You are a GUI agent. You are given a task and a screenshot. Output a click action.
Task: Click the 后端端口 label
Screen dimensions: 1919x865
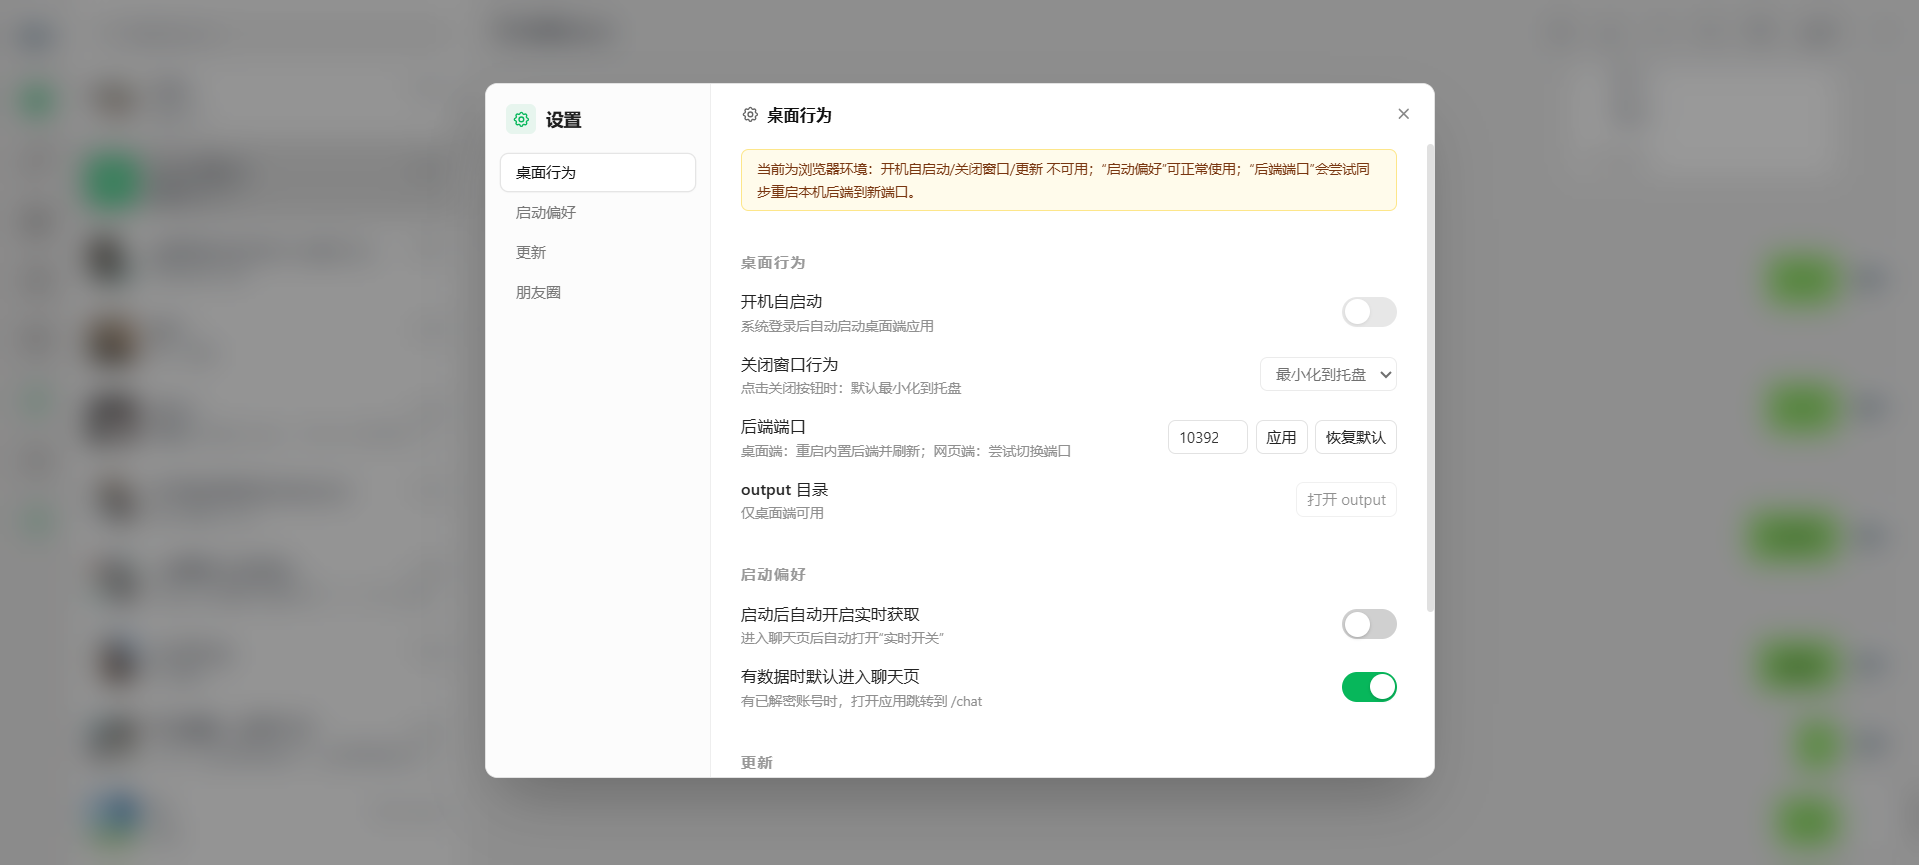pyautogui.click(x=773, y=427)
